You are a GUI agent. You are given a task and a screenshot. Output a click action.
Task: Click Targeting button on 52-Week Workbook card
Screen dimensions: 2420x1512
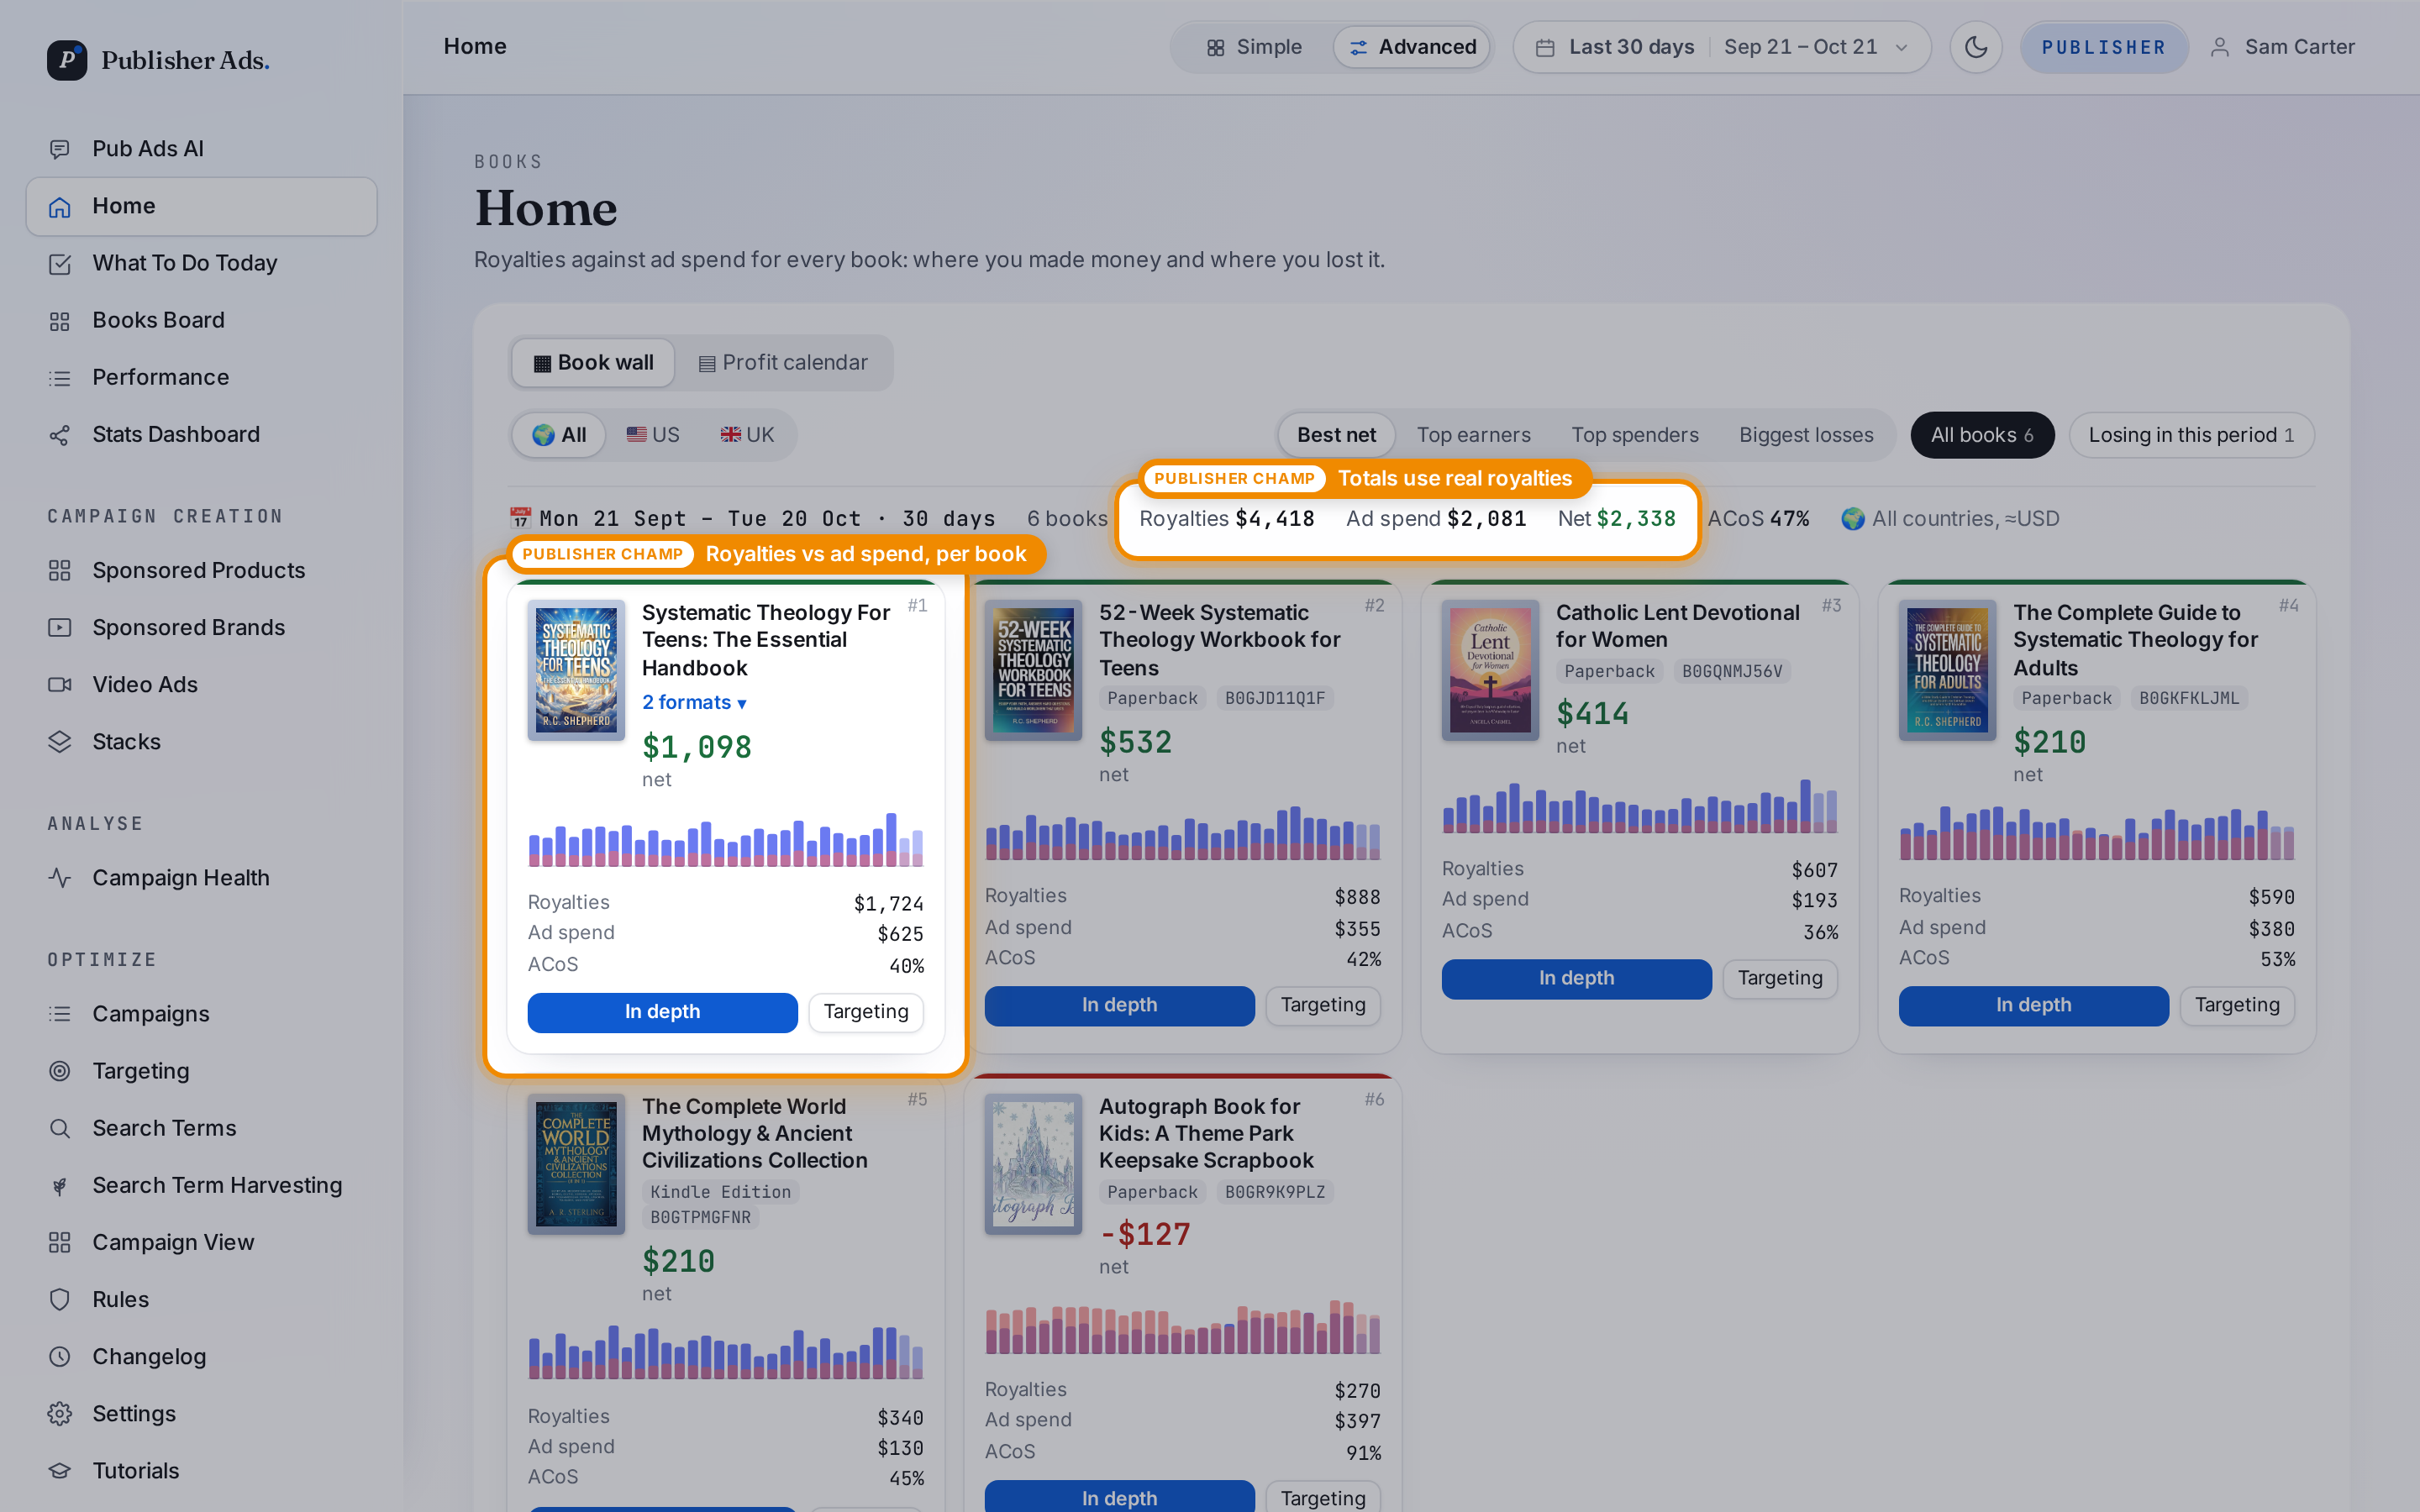1322,1005
